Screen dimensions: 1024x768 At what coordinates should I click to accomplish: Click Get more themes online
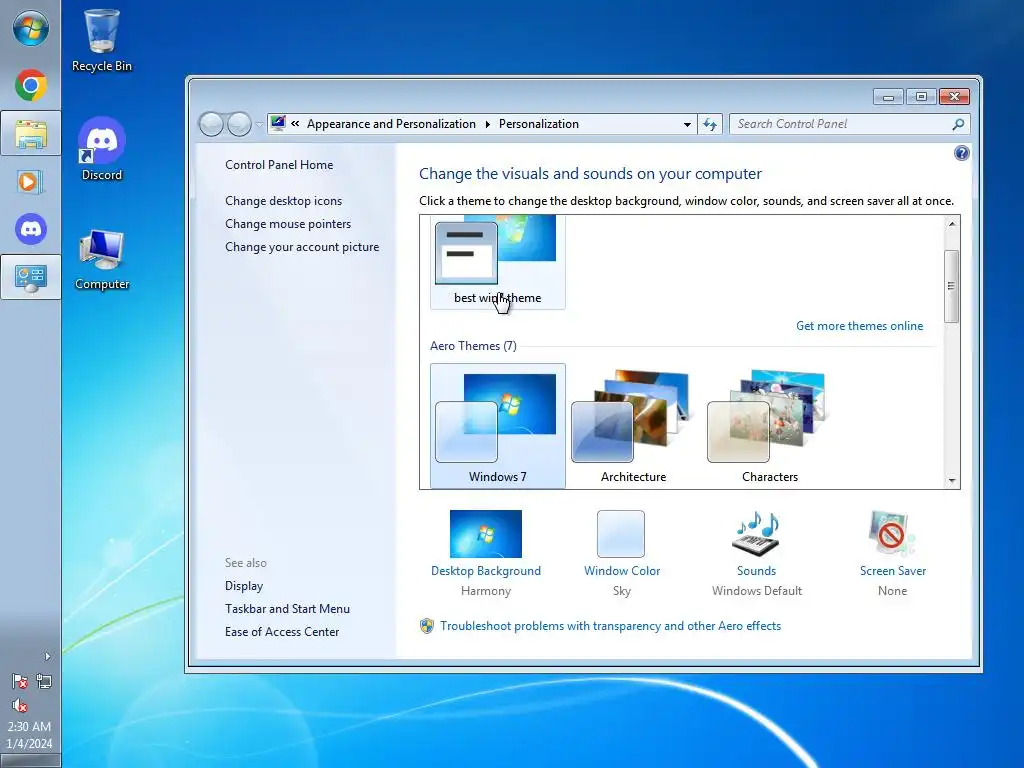(x=859, y=326)
